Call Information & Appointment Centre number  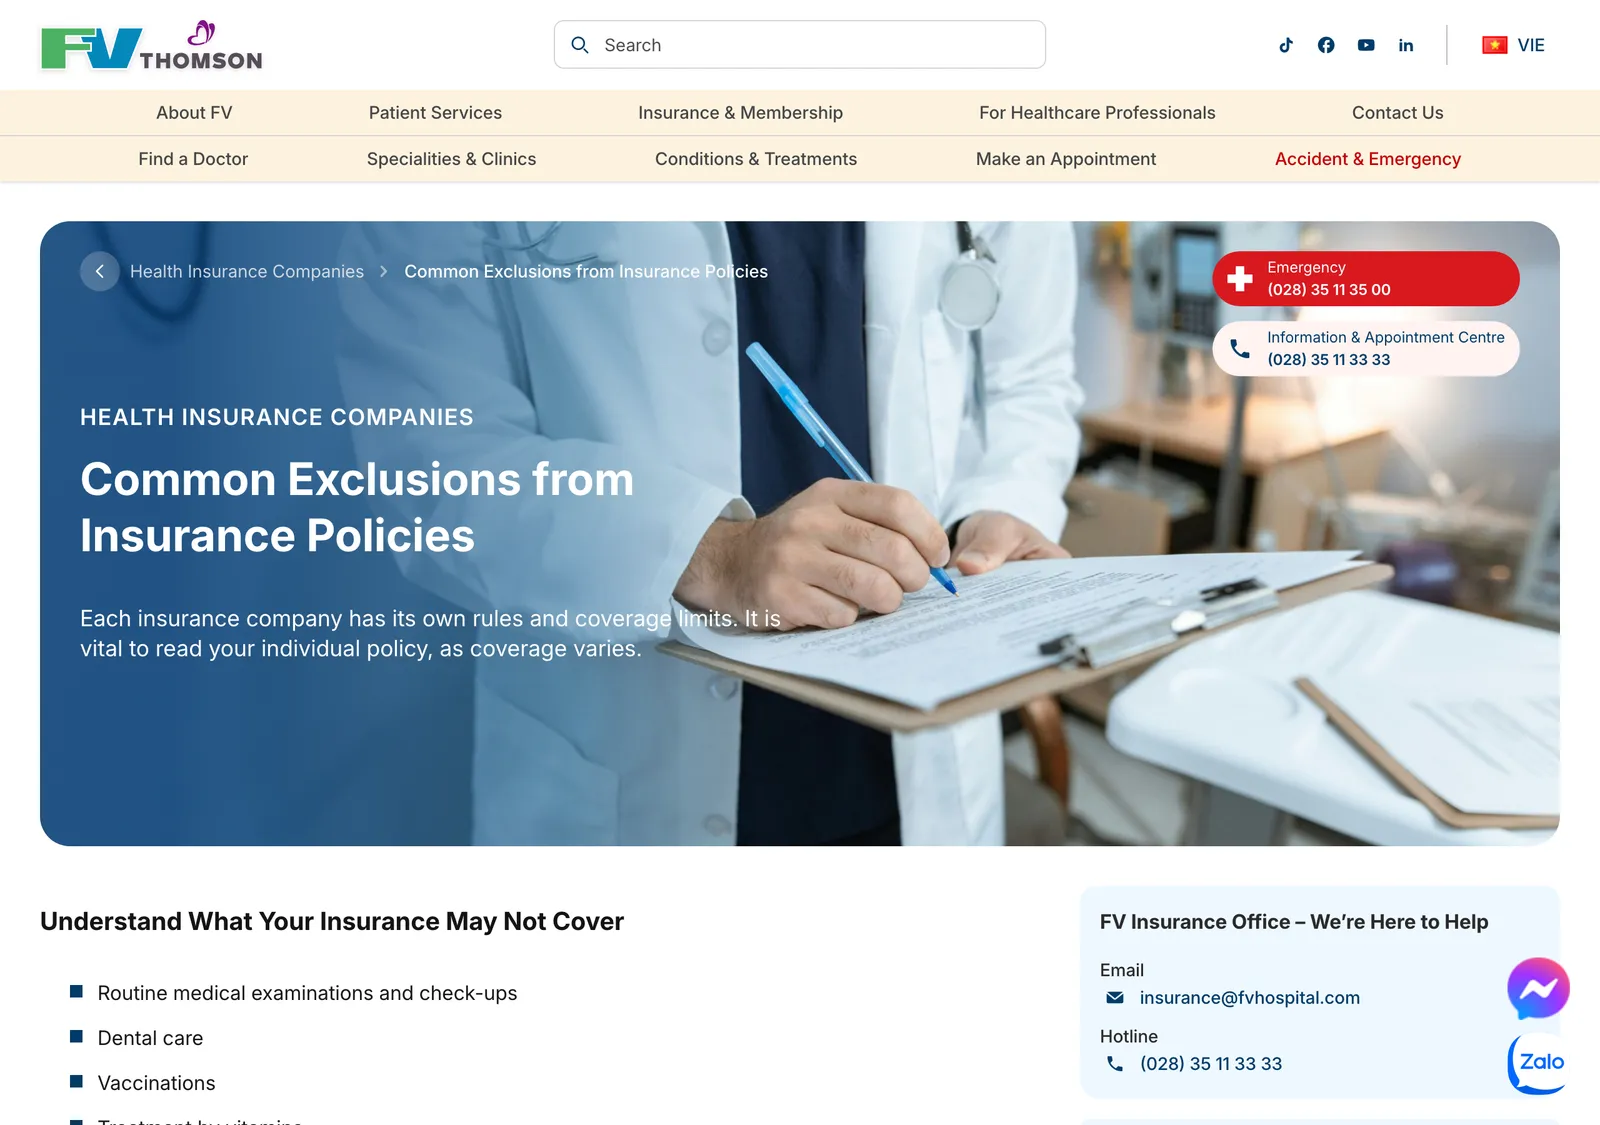tap(1366, 348)
